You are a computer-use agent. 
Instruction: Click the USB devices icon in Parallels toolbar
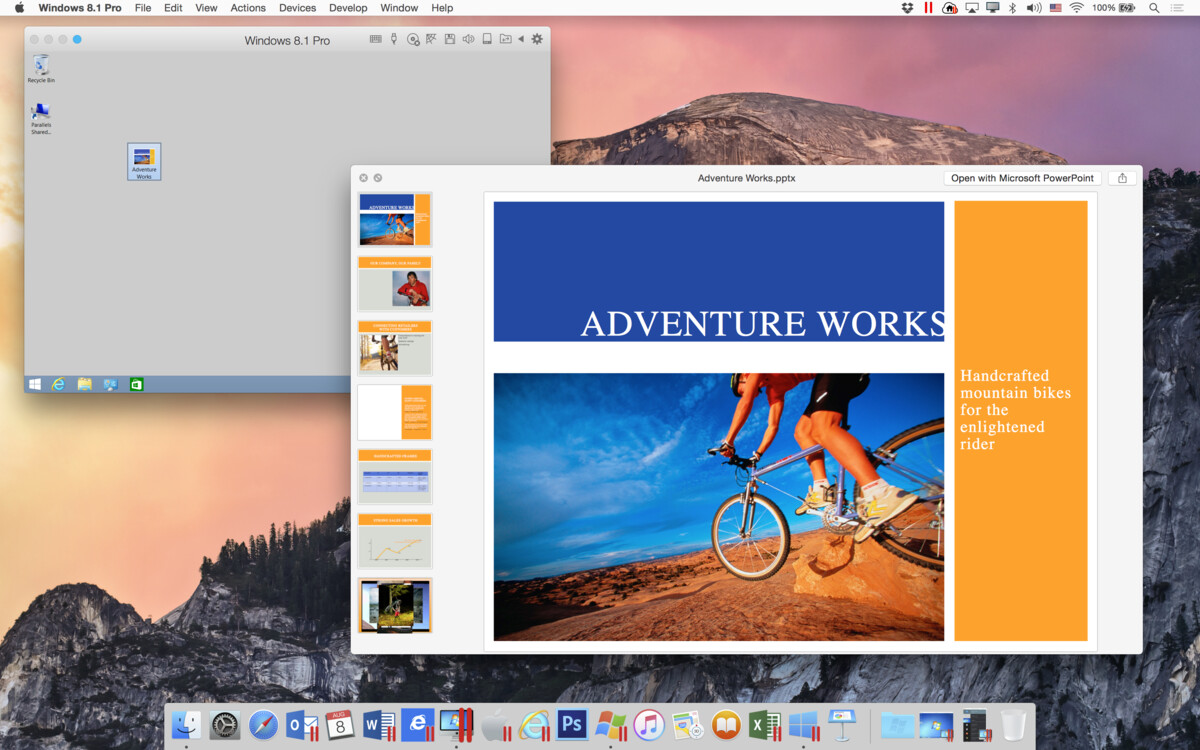[393, 40]
